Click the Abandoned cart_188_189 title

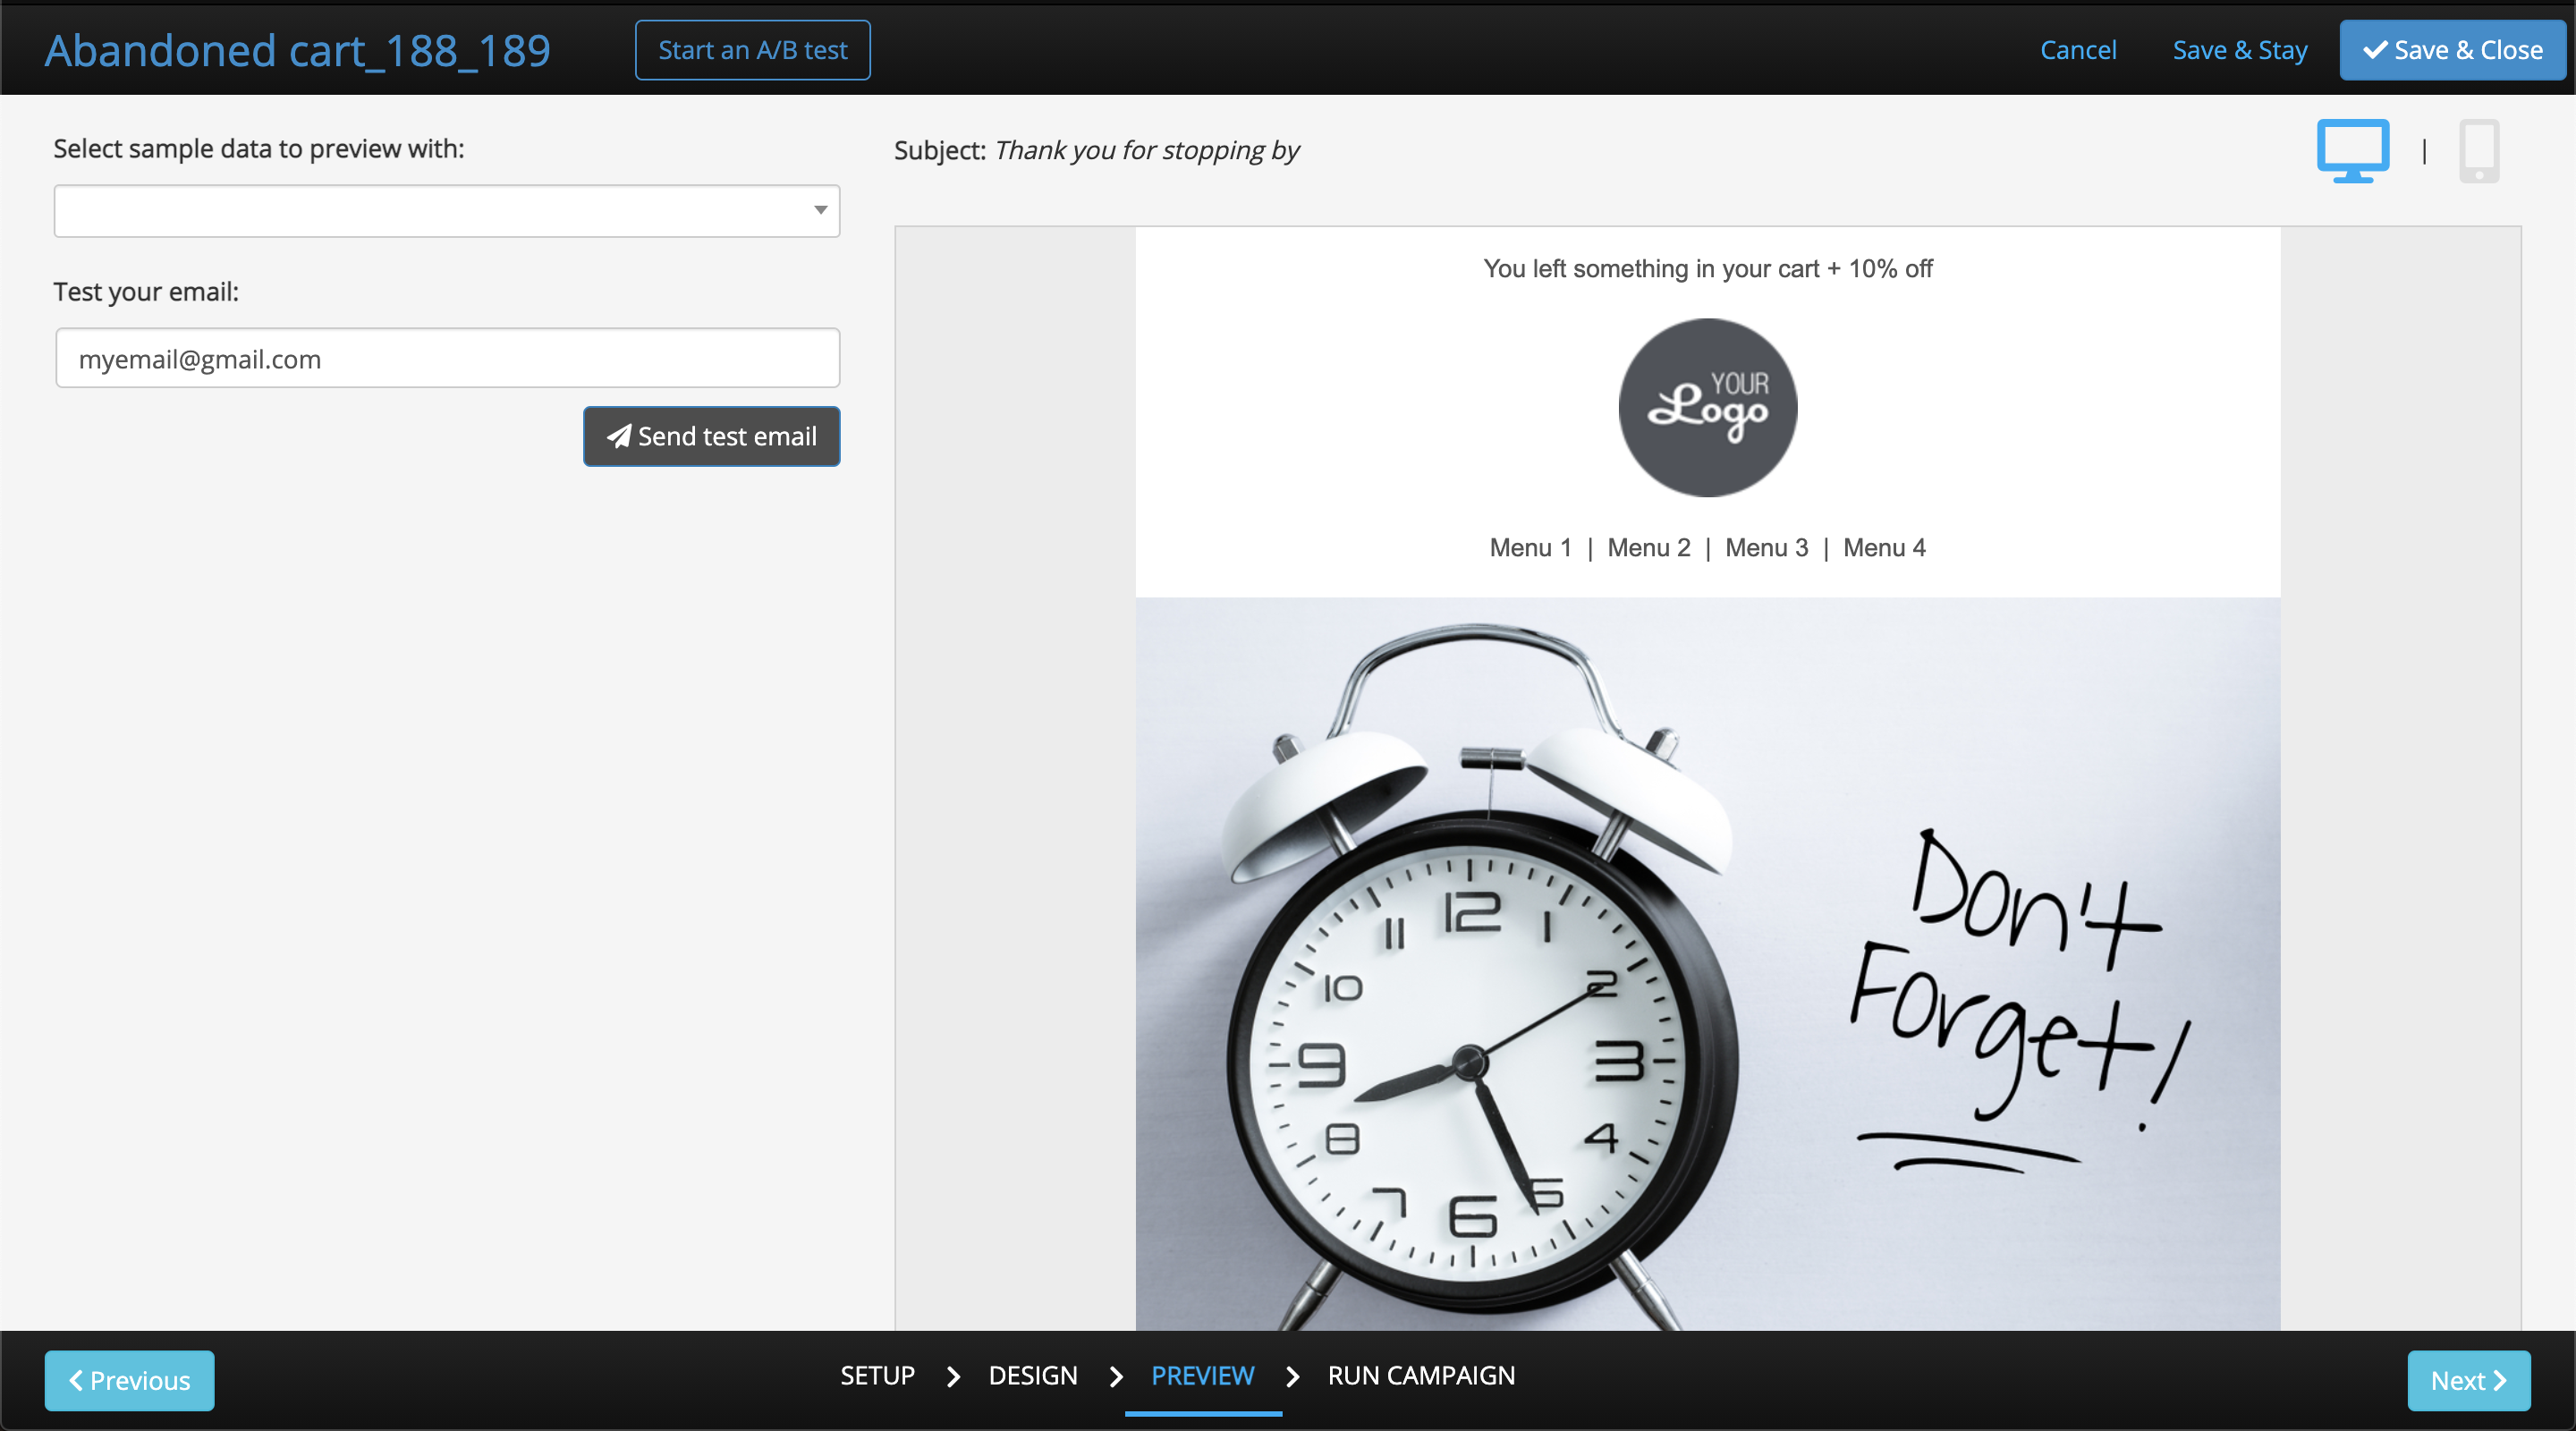[x=297, y=50]
